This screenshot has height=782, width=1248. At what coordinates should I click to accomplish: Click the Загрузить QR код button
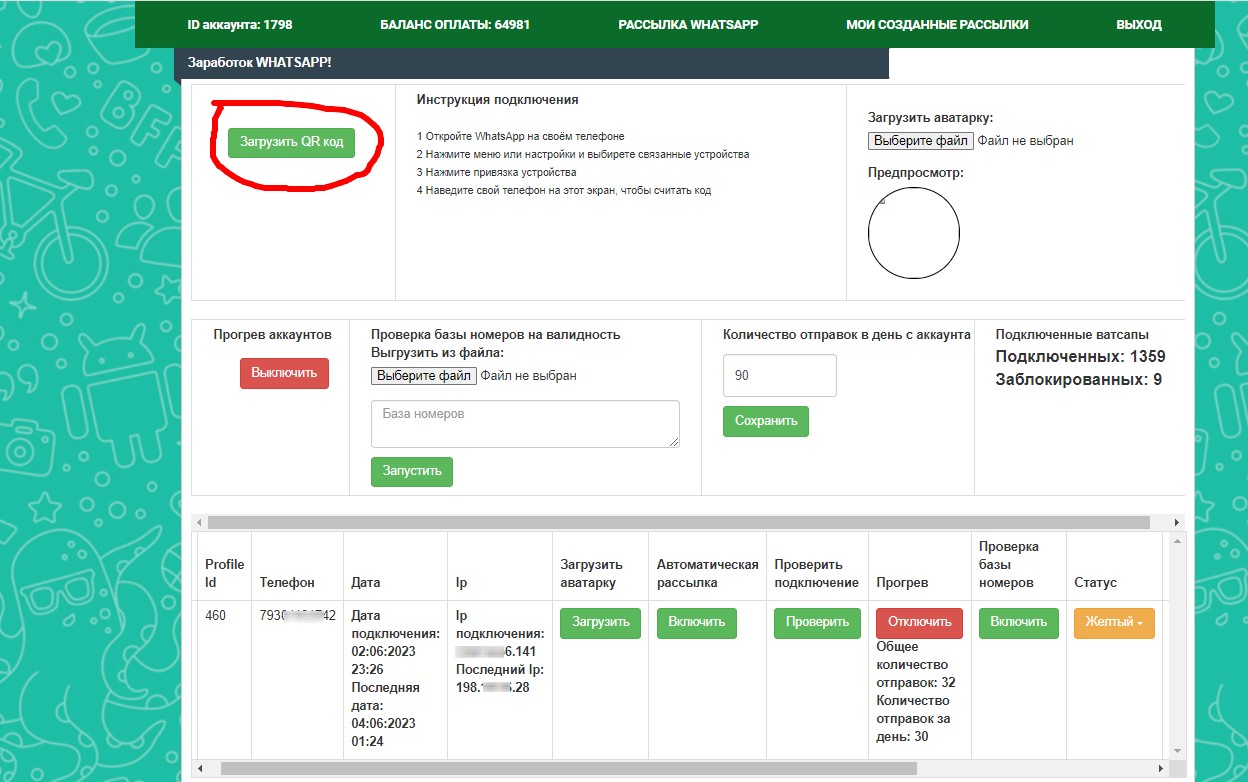[x=291, y=142]
